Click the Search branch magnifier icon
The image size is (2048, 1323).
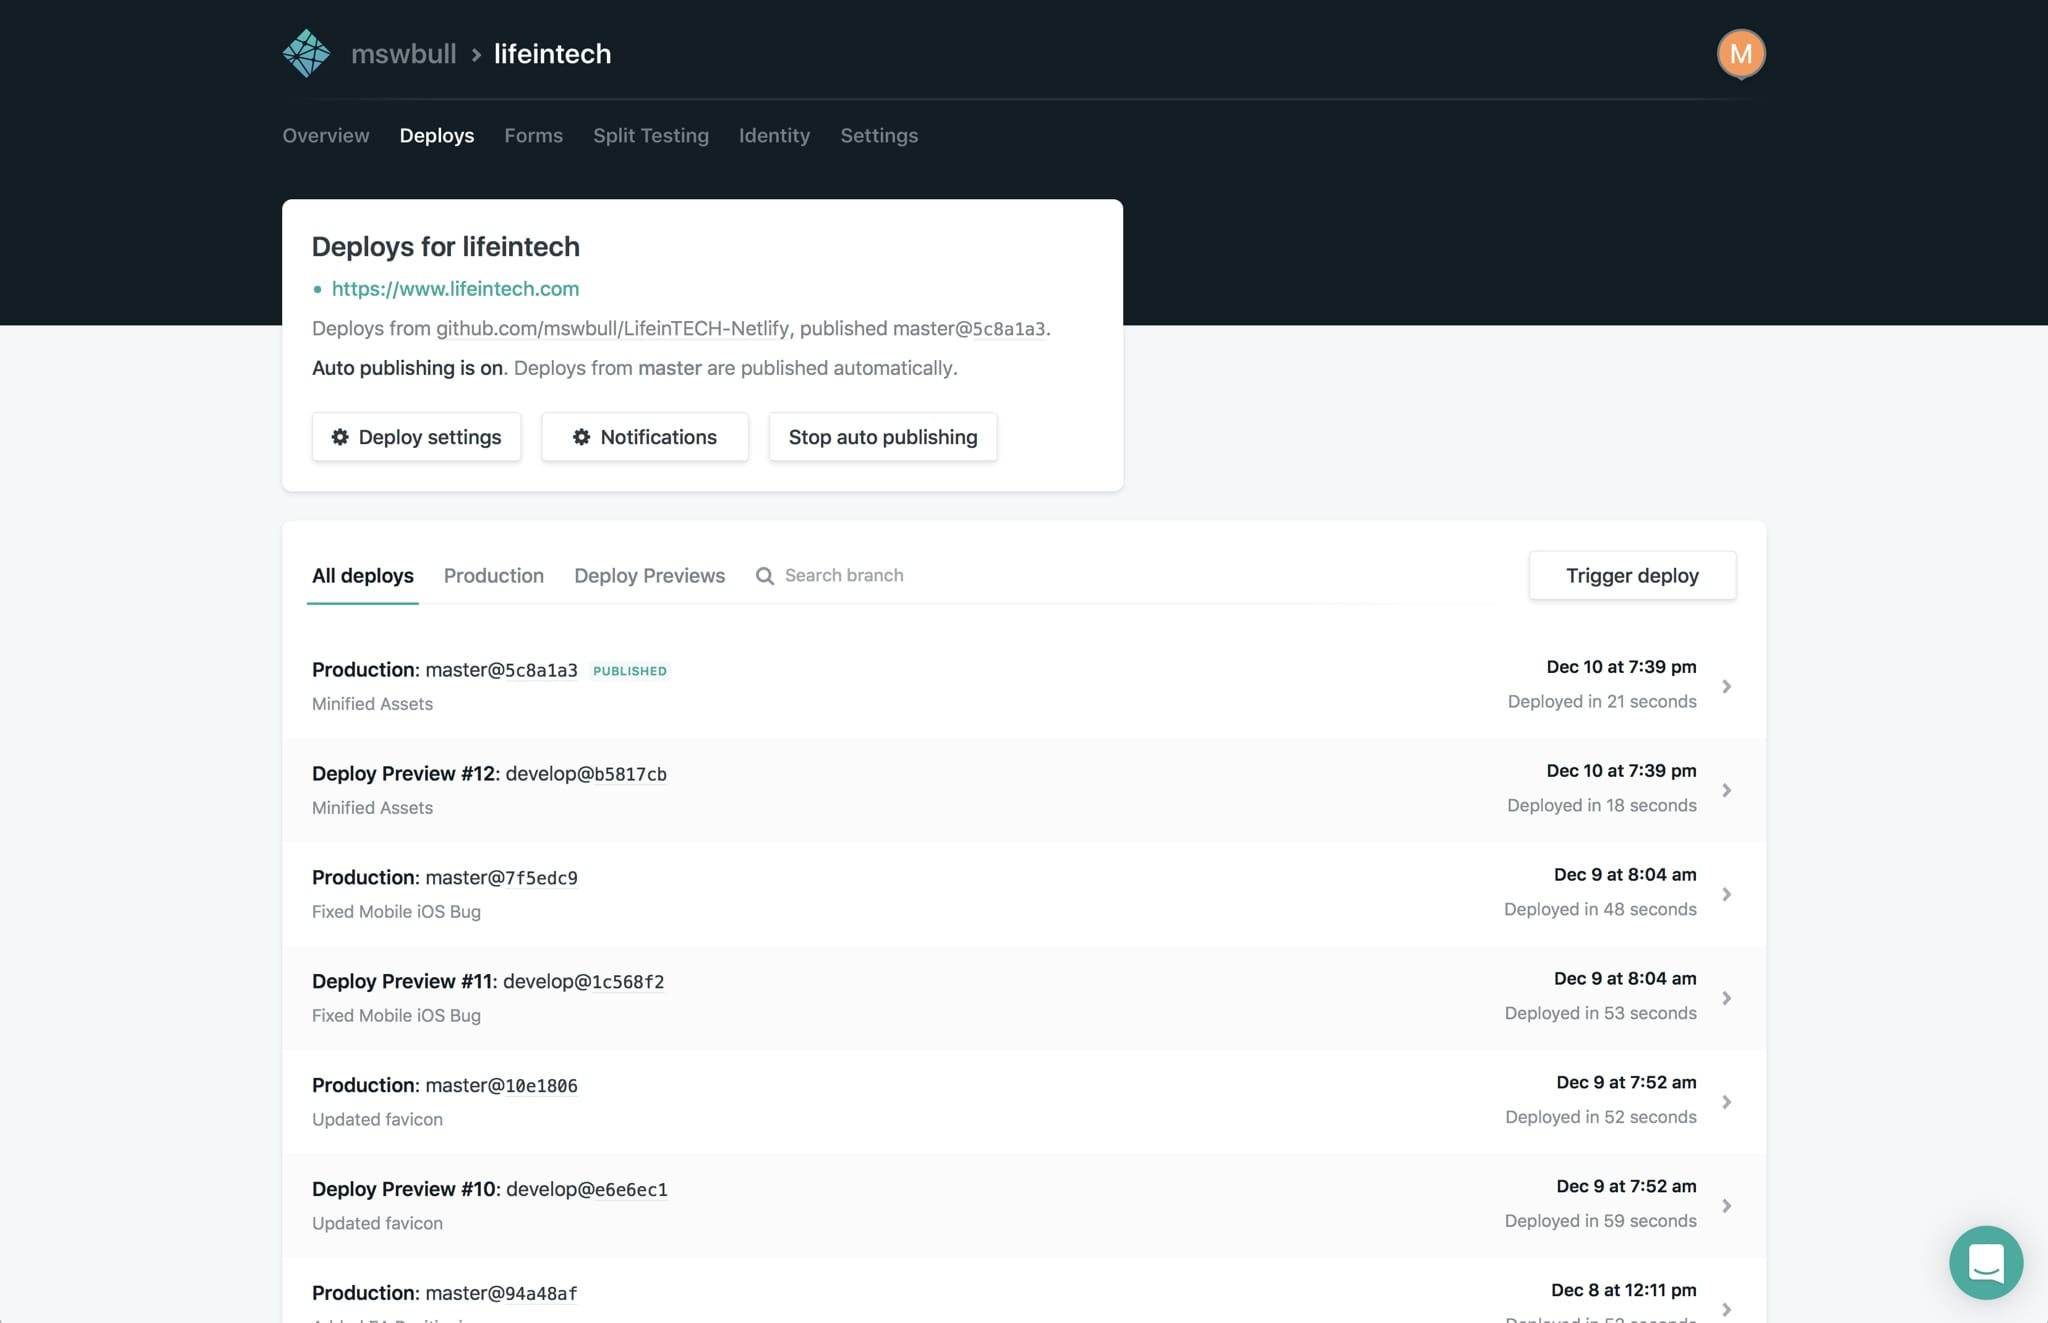[765, 576]
